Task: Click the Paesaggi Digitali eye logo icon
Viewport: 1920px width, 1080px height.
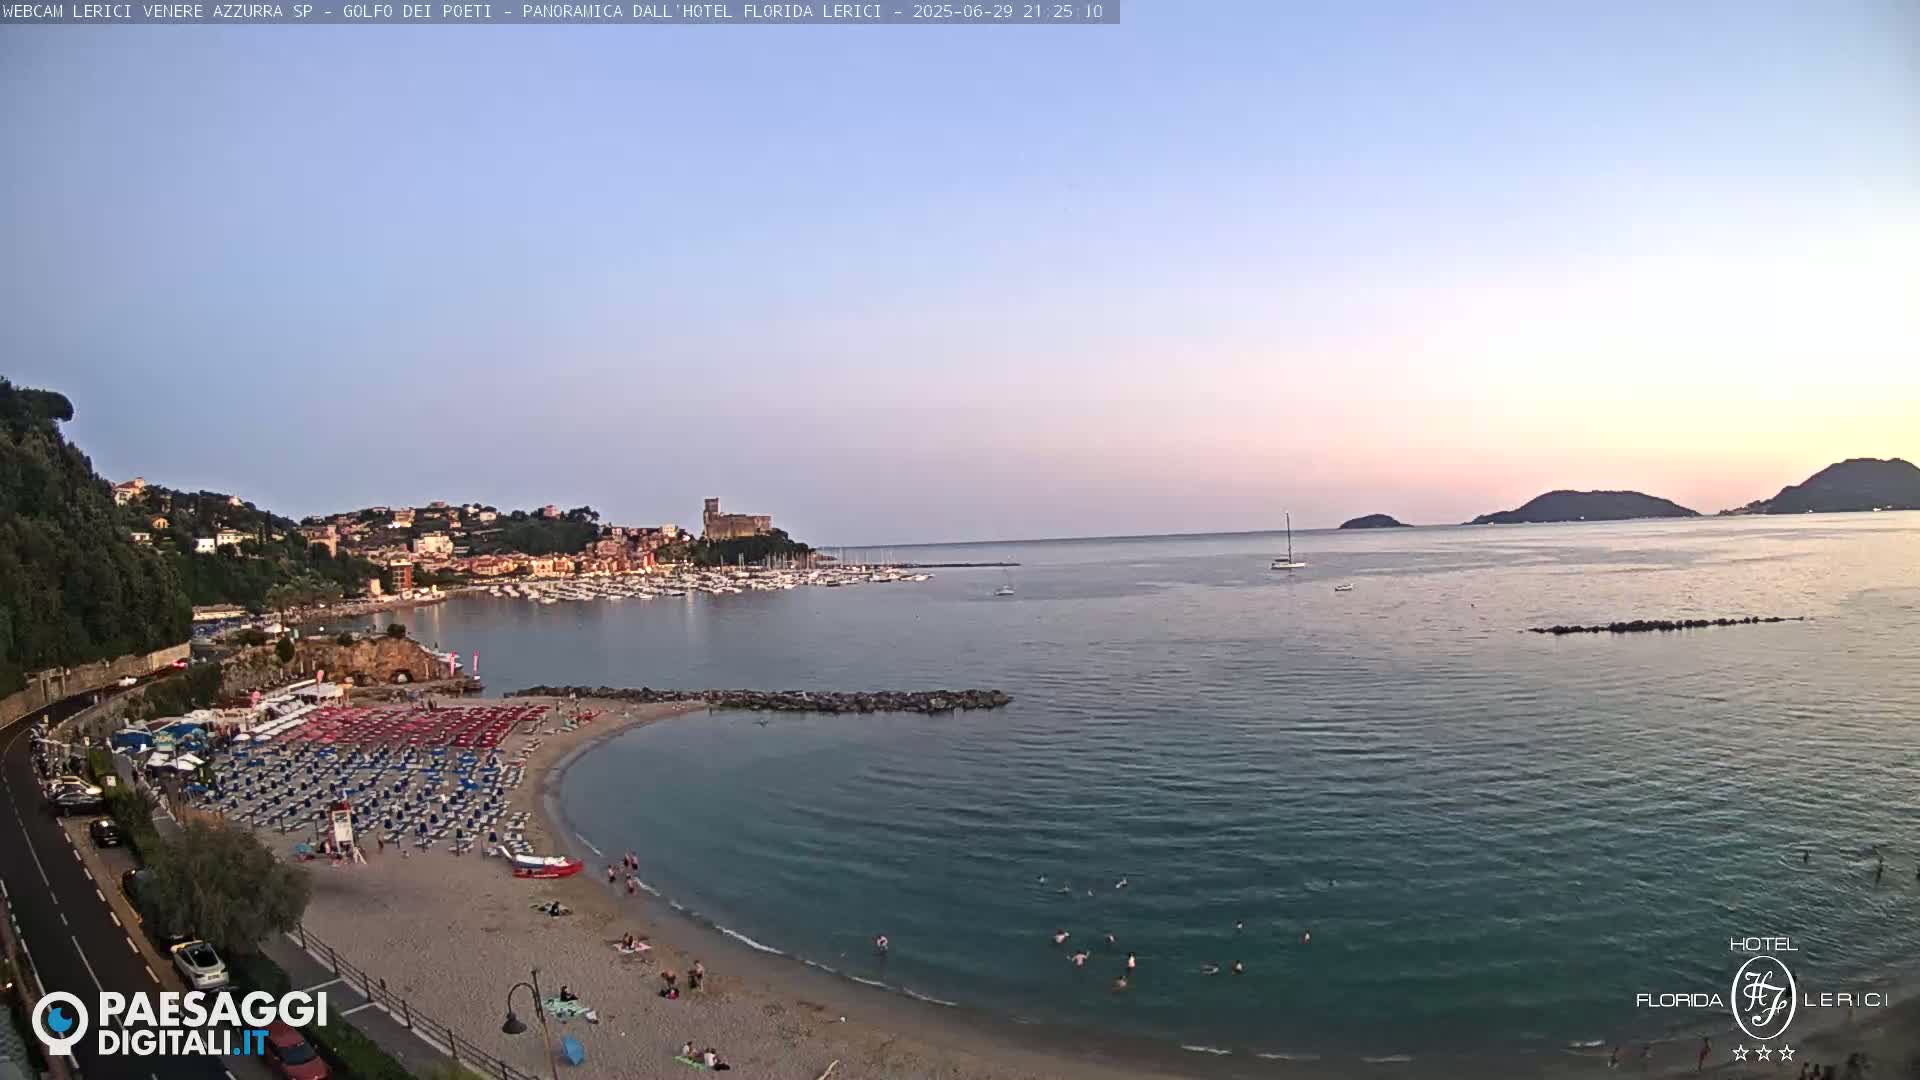Action: (x=60, y=1022)
